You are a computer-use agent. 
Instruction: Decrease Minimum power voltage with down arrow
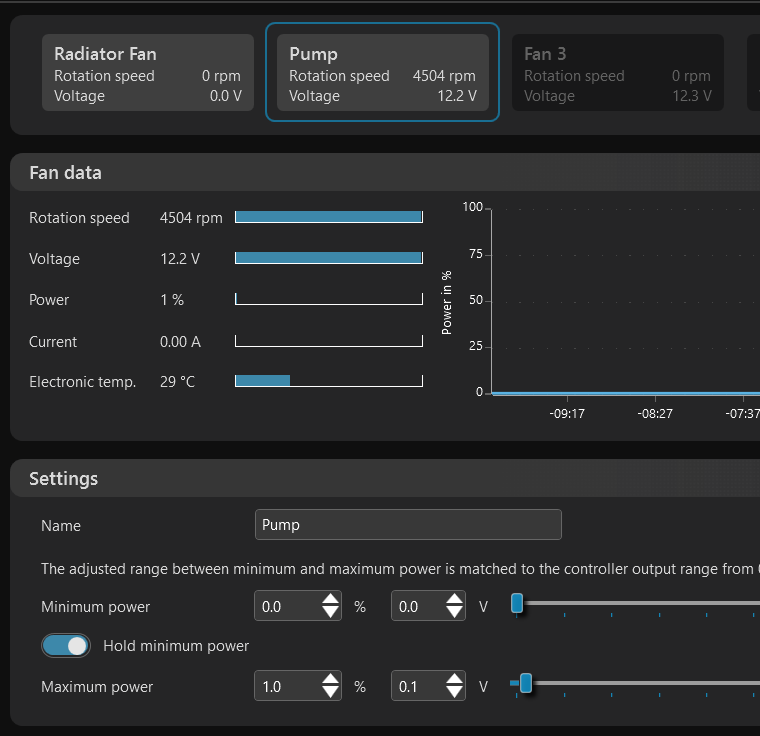[x=455, y=613]
